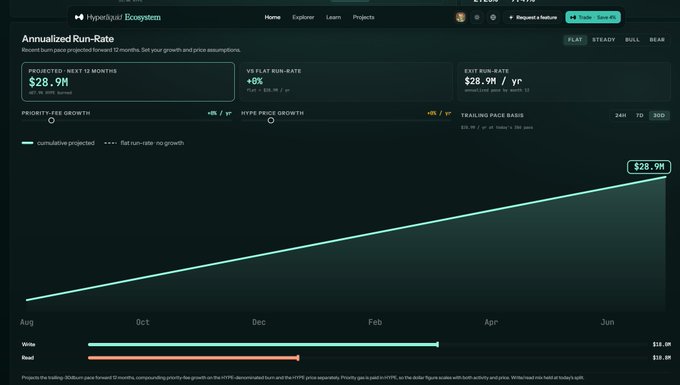Click the $28.9M chart endpoint label
The height and width of the screenshot is (385, 680).
[649, 167]
